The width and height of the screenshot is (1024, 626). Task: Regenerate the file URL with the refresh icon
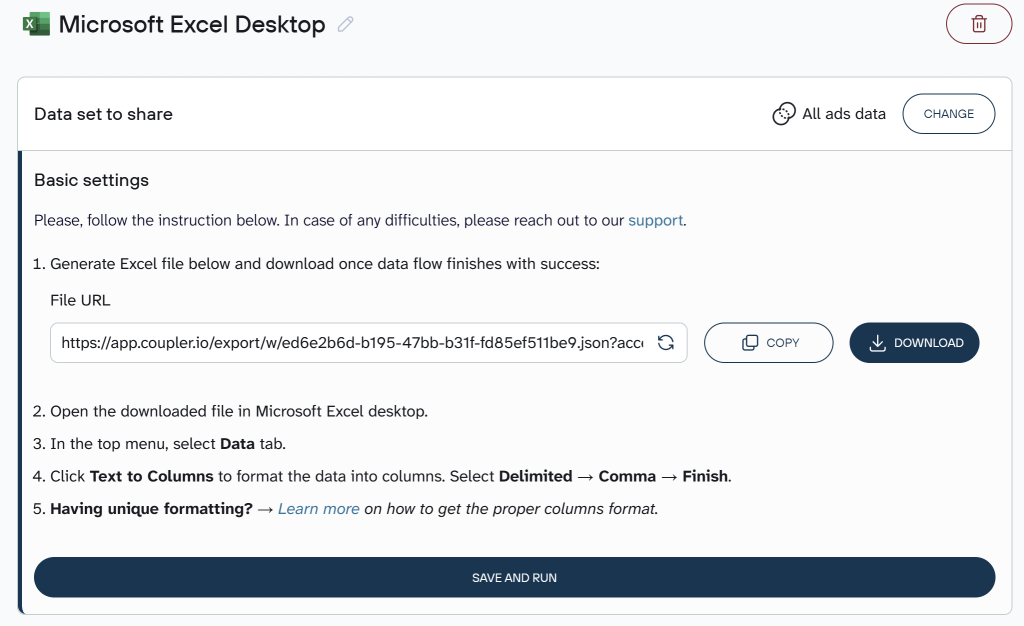pos(665,343)
